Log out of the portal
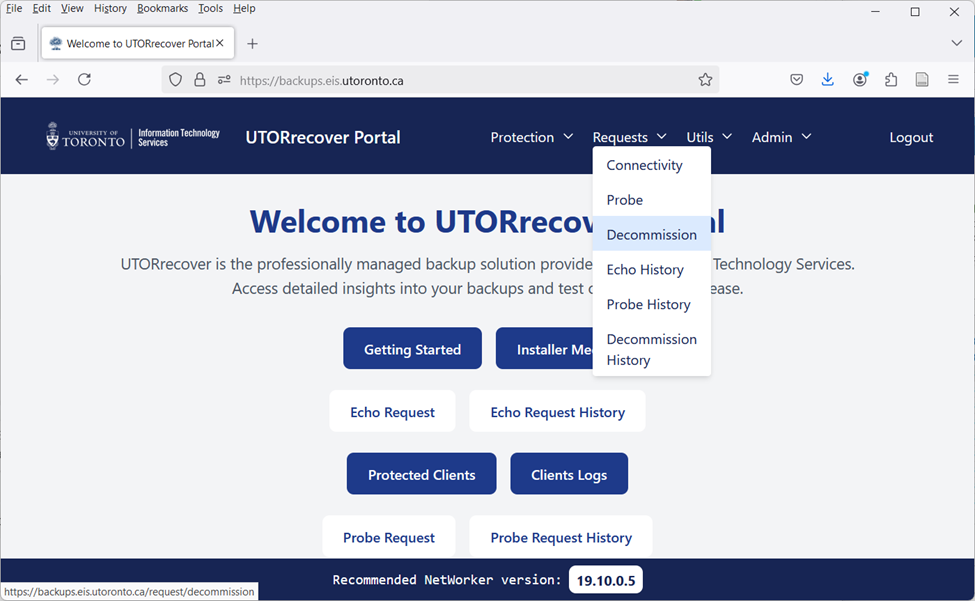This screenshot has height=601, width=975. click(911, 137)
